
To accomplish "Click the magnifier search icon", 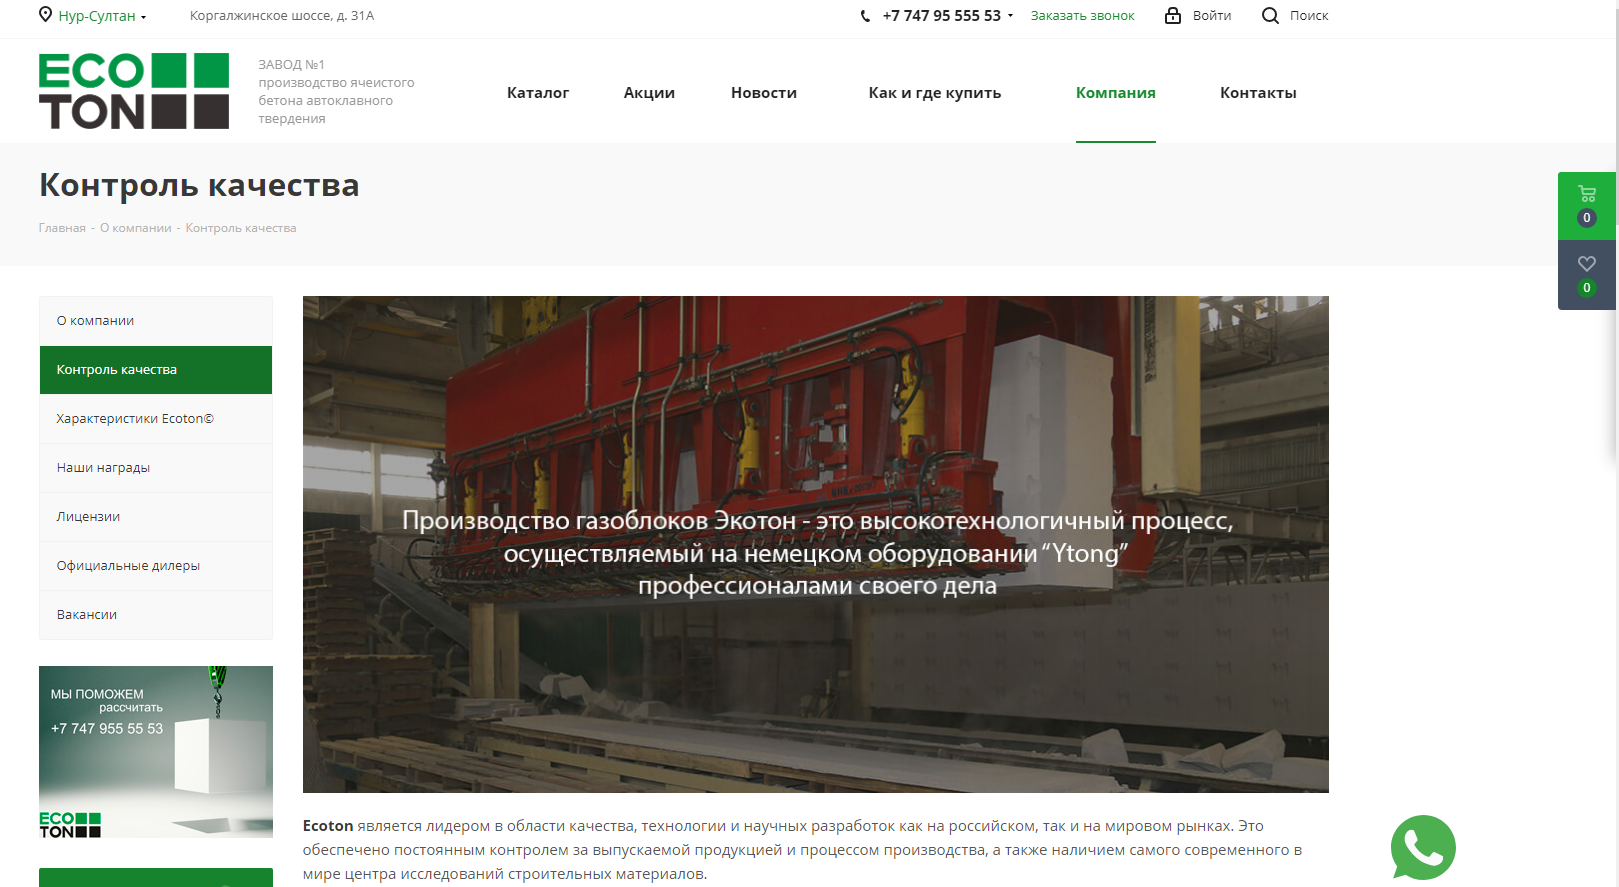I will pos(1270,15).
